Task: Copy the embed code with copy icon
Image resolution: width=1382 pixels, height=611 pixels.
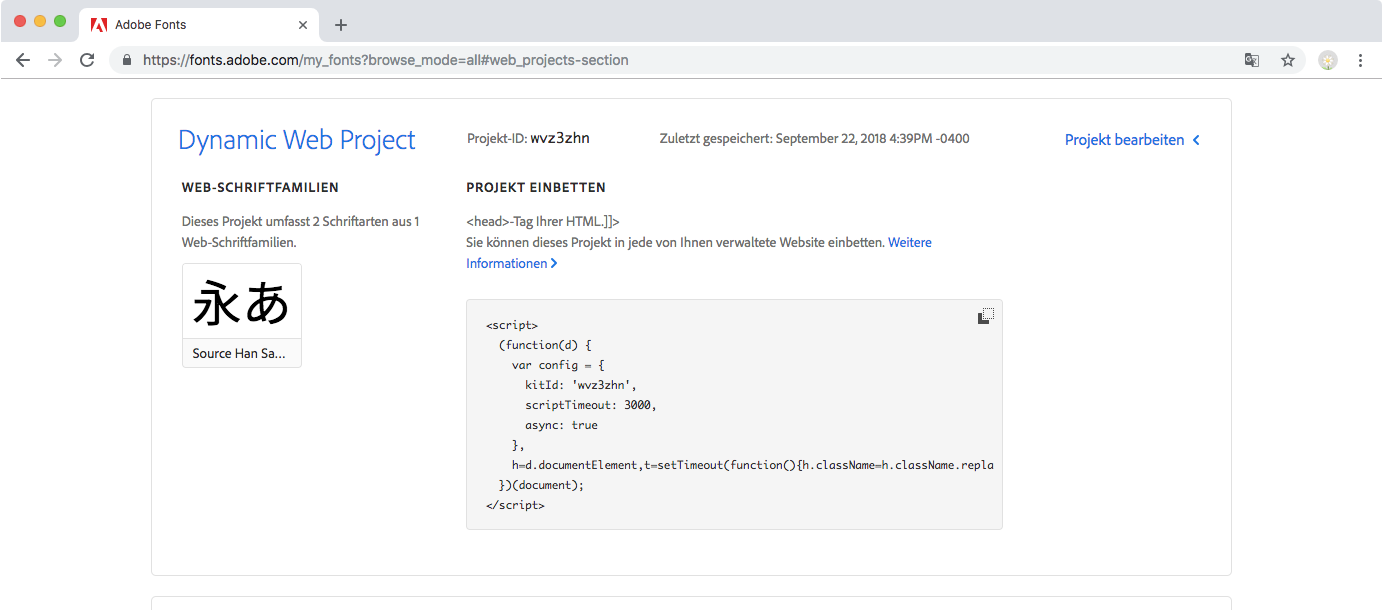Action: tap(985, 316)
